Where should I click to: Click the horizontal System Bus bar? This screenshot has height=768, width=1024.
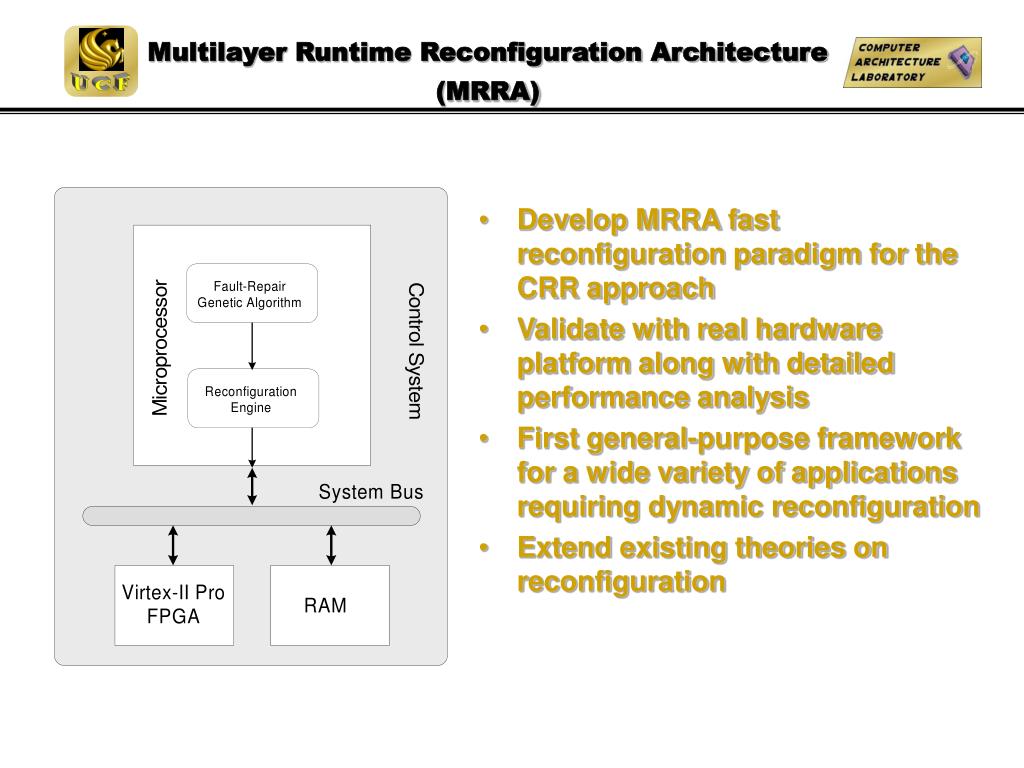coord(251,516)
